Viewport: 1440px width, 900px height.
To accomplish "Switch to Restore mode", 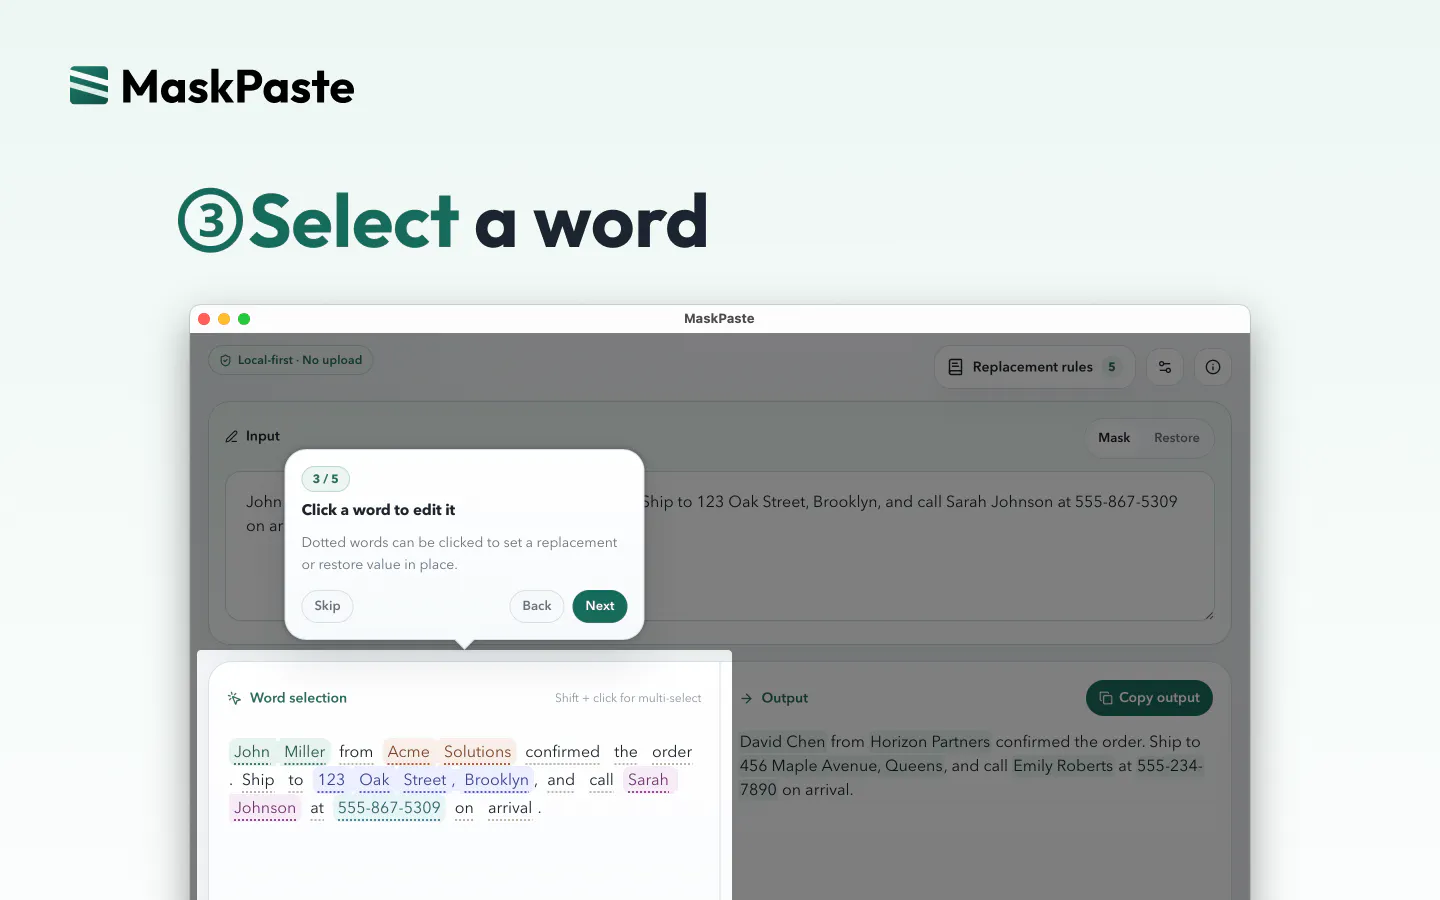I will (x=1176, y=438).
